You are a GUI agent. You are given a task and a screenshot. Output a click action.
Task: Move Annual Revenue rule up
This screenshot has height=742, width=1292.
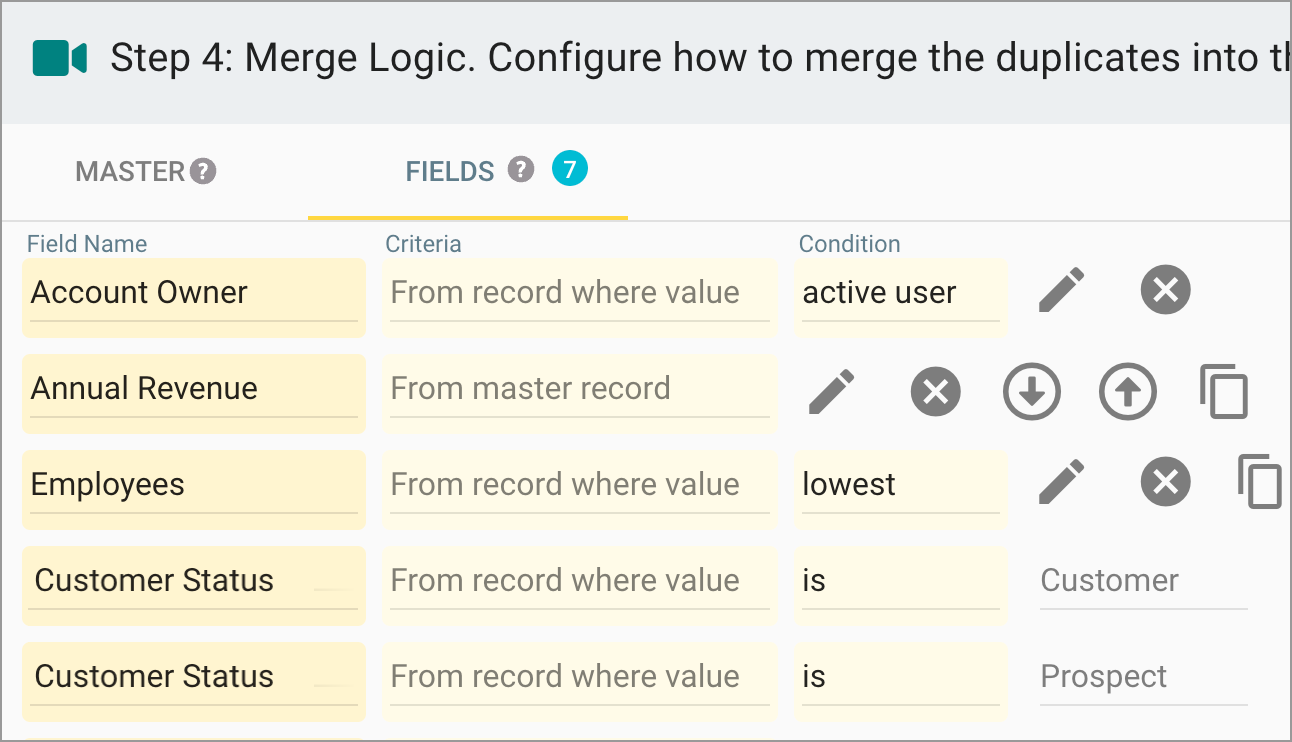pyautogui.click(x=1128, y=391)
